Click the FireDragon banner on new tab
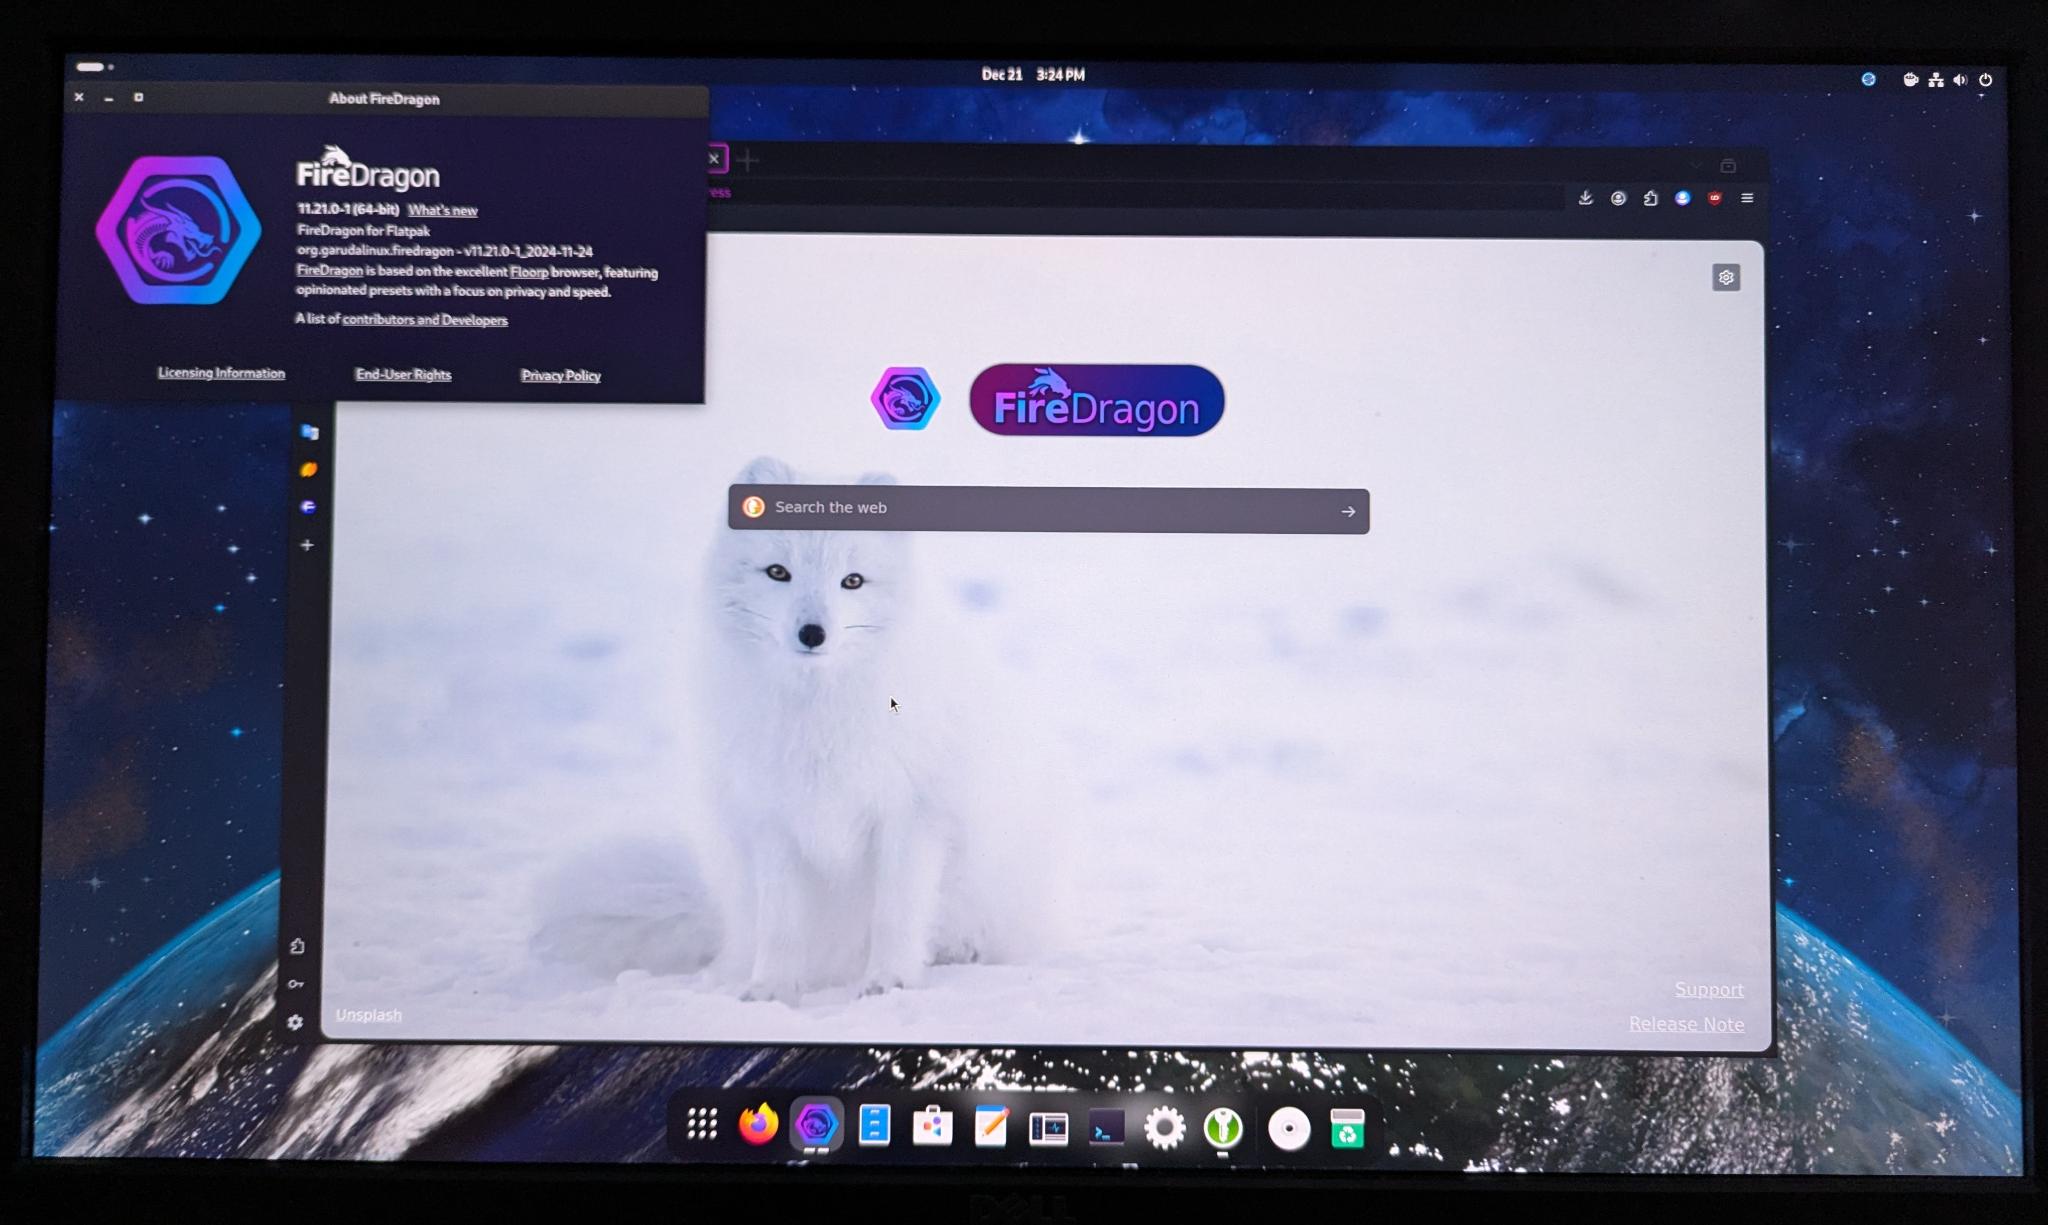The image size is (2048, 1225). click(x=1097, y=400)
